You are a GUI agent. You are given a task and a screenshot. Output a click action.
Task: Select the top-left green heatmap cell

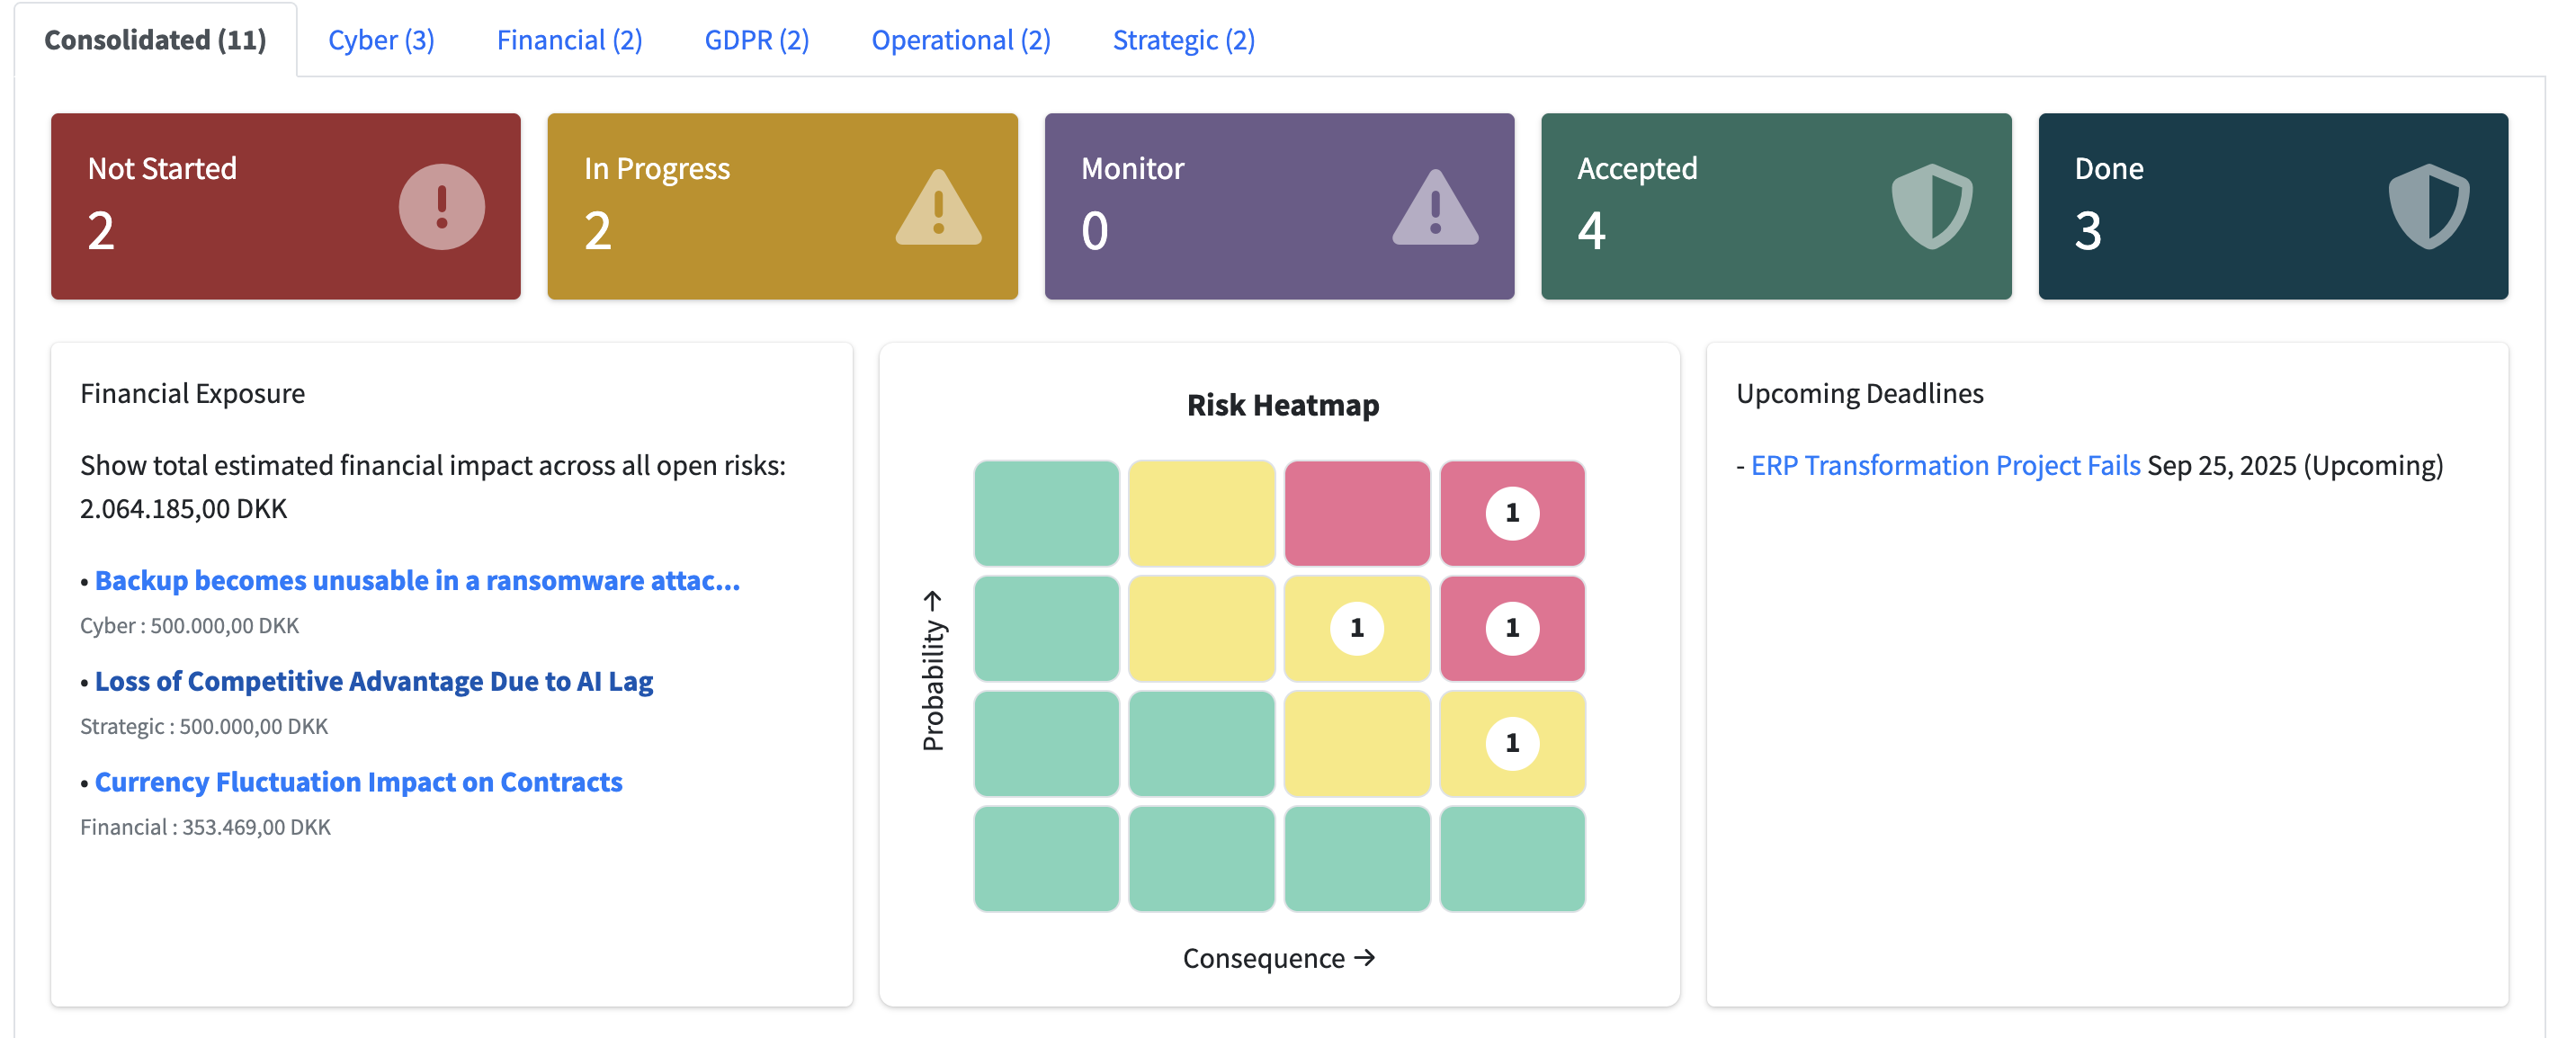(x=1046, y=513)
